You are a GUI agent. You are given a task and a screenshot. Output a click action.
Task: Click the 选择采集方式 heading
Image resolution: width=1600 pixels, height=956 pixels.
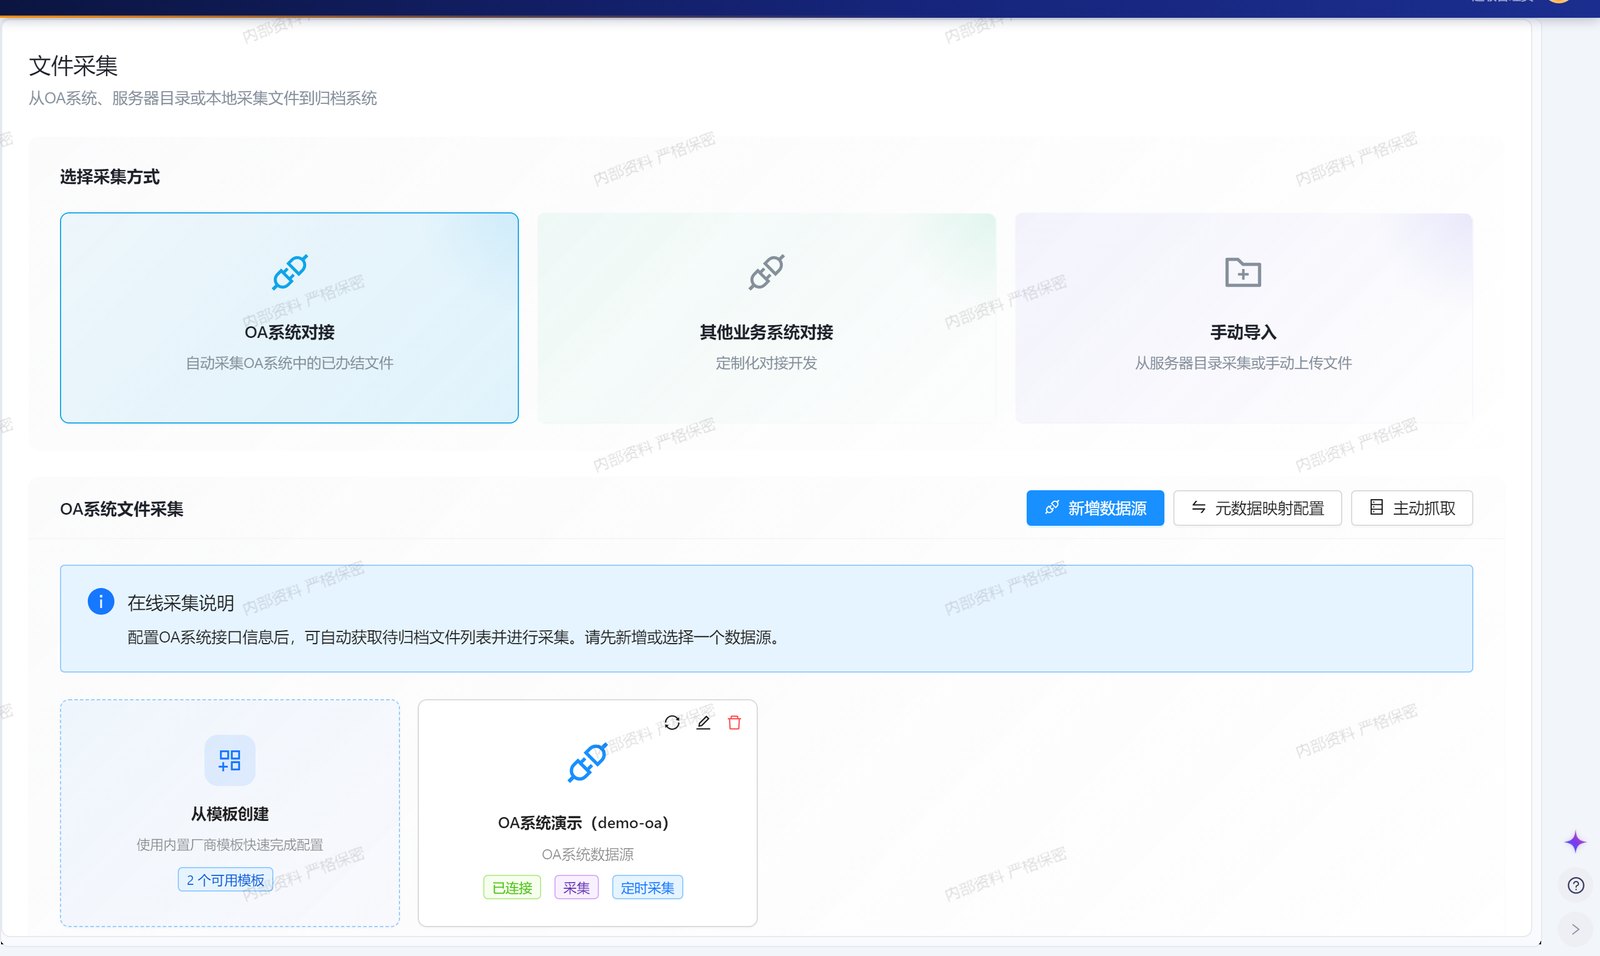pos(110,177)
